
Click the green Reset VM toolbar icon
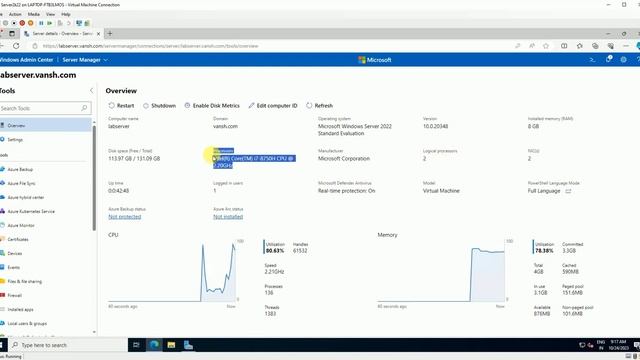coord(50,23)
